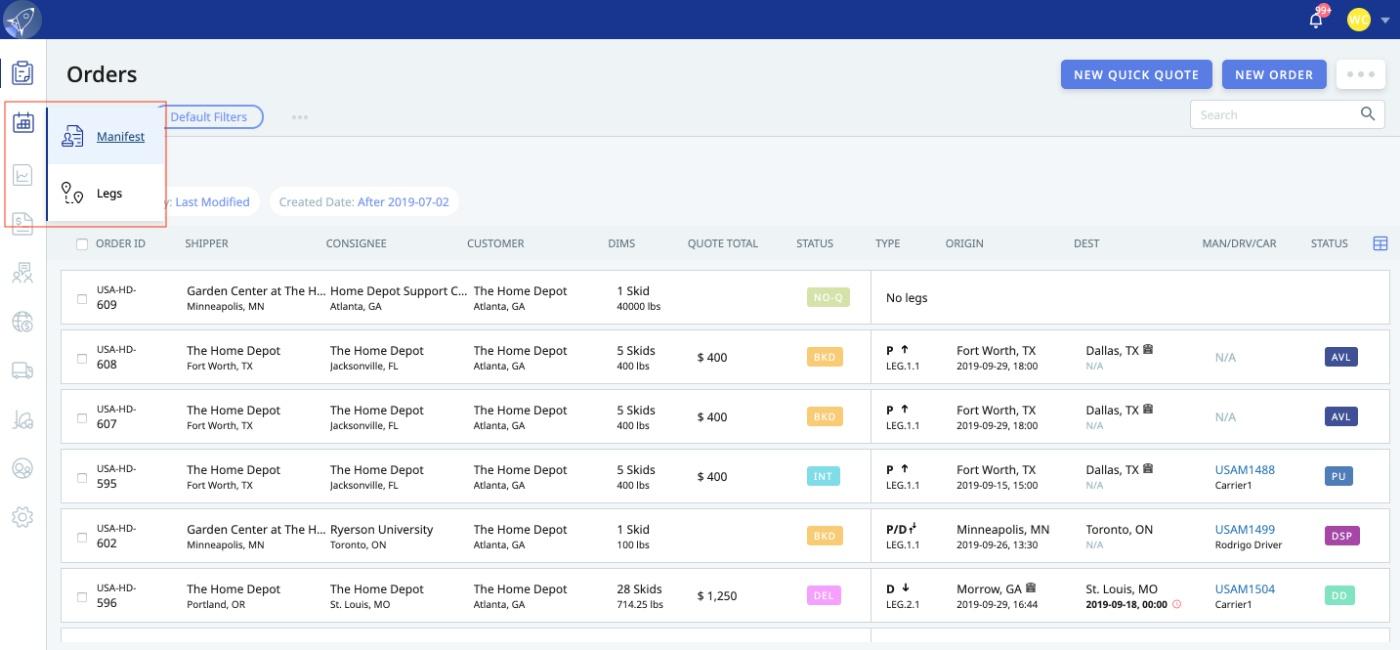Click the Legs map-pin icon in the flyout

pyautogui.click(x=72, y=193)
